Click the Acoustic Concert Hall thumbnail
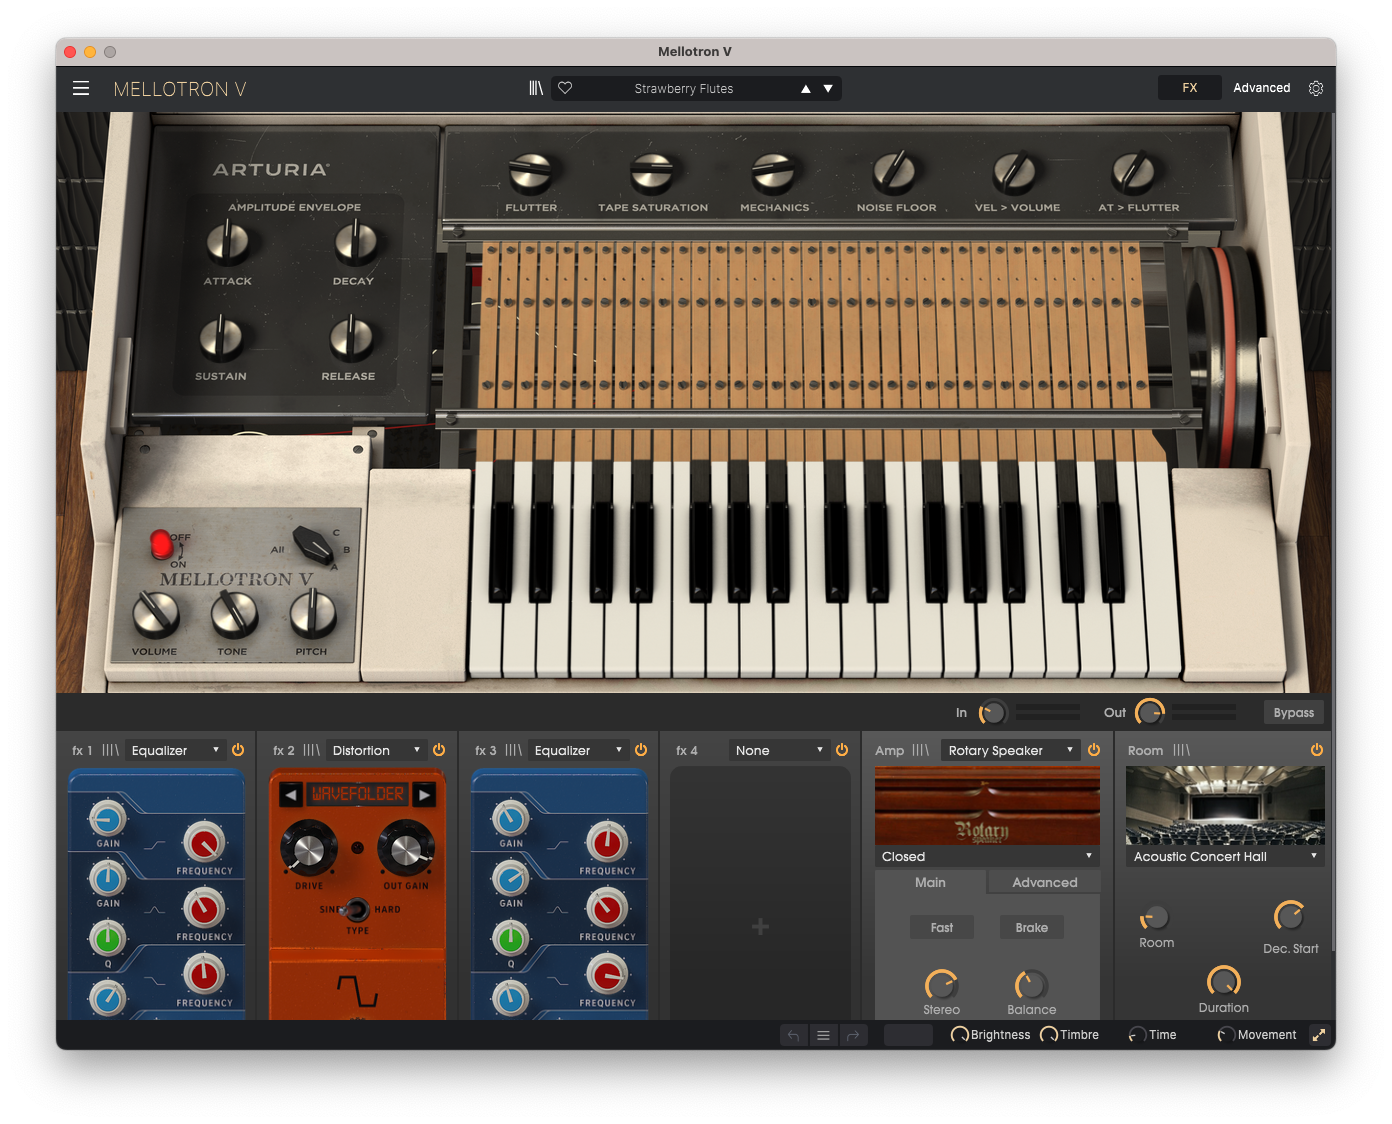 1225,806
